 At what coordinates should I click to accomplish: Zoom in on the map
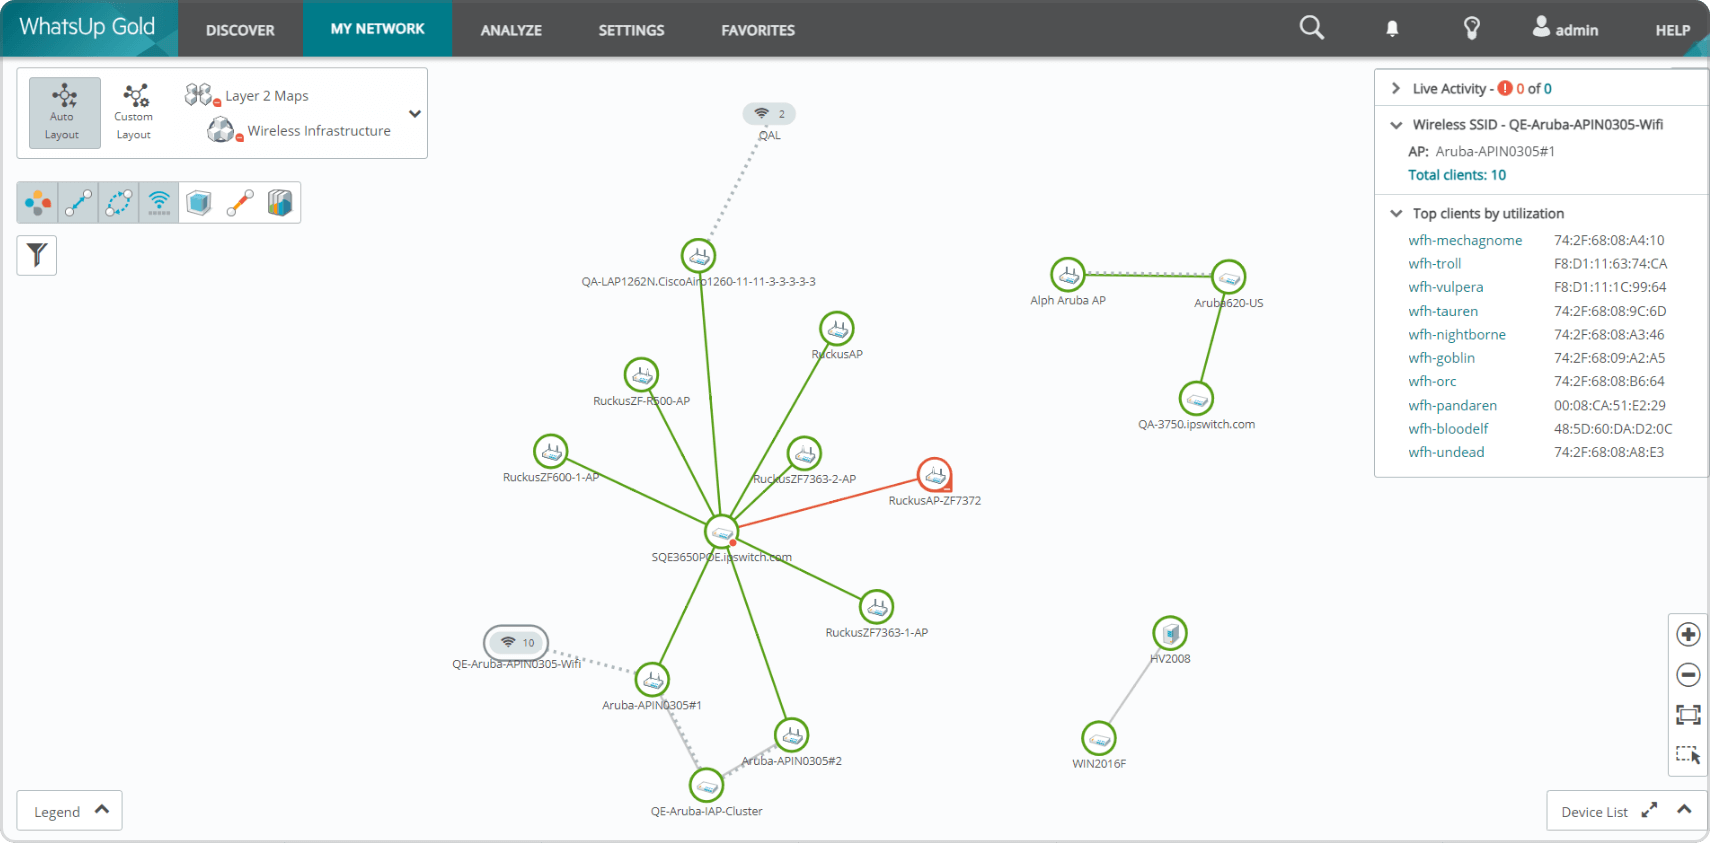[1688, 635]
